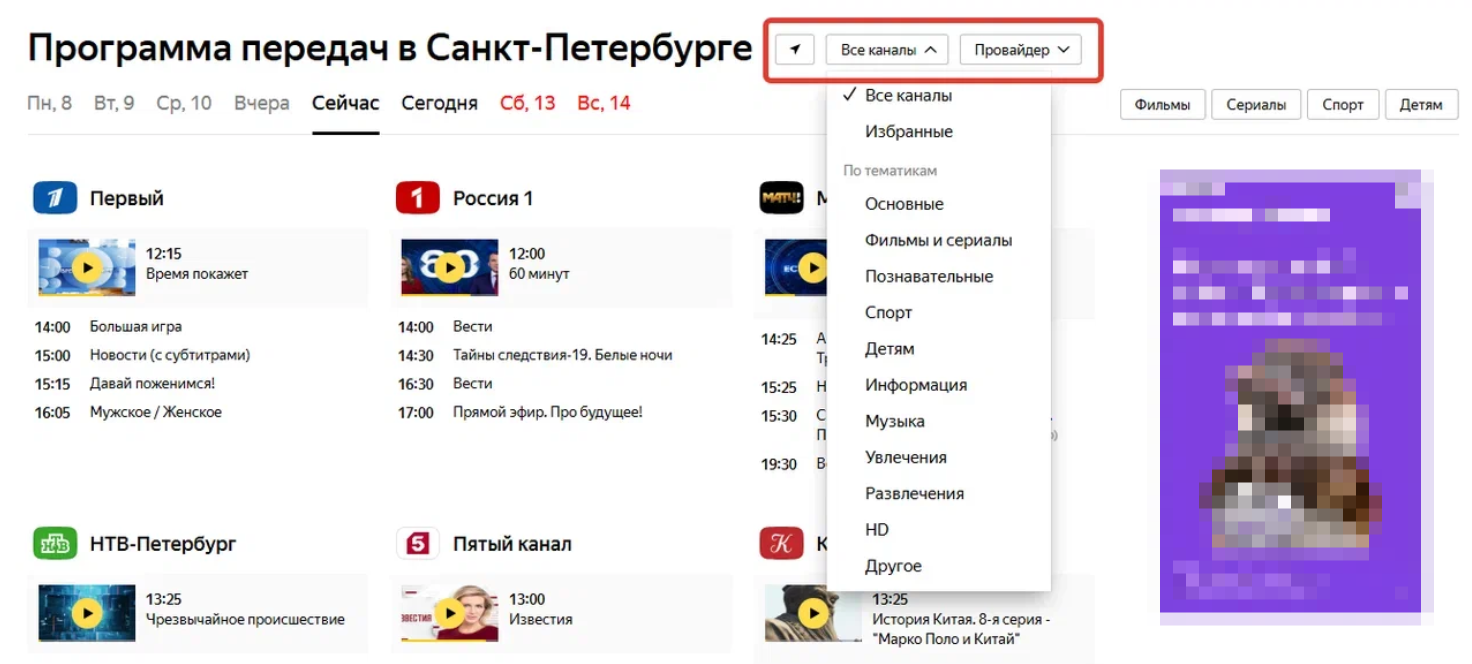Click the geolocation arrow button
Viewport: 1472px width, 664px height.
tap(794, 50)
